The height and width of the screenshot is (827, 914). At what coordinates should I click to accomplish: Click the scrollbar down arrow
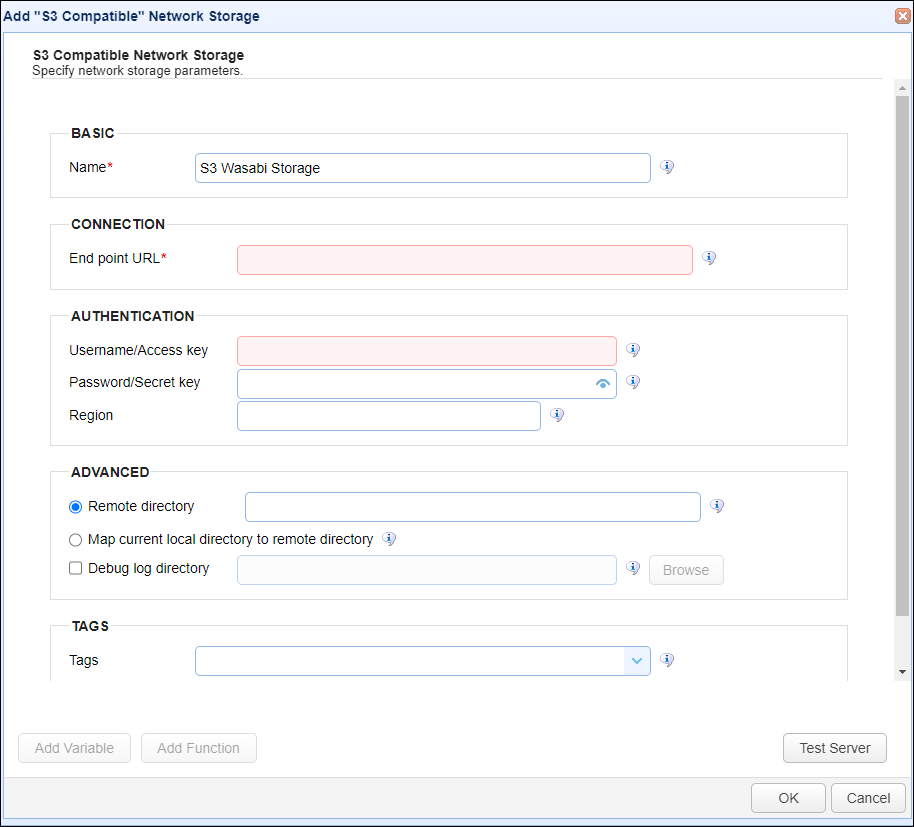[902, 672]
